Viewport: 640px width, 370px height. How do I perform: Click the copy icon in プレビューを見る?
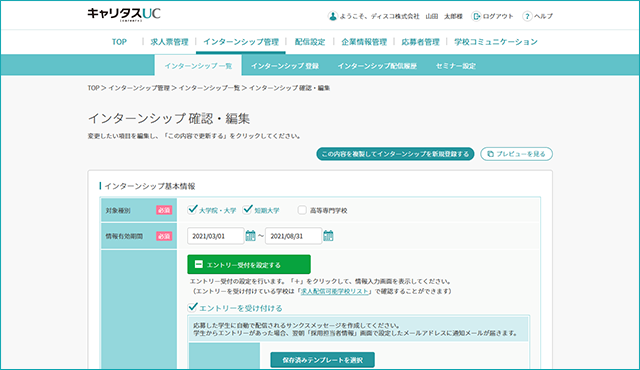click(x=491, y=154)
